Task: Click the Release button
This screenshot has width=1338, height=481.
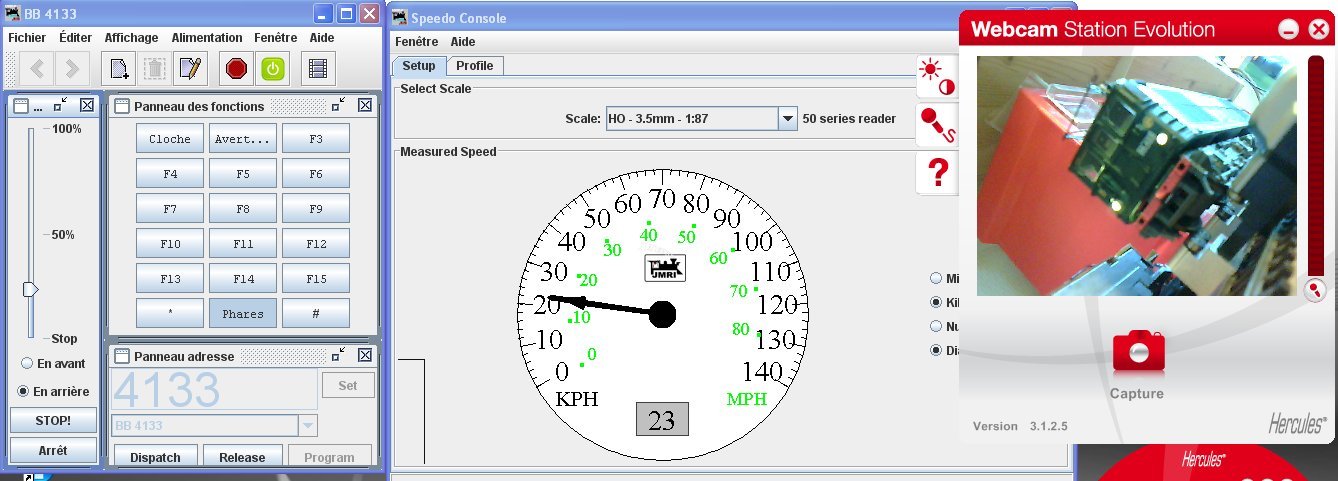Action: tap(242, 456)
